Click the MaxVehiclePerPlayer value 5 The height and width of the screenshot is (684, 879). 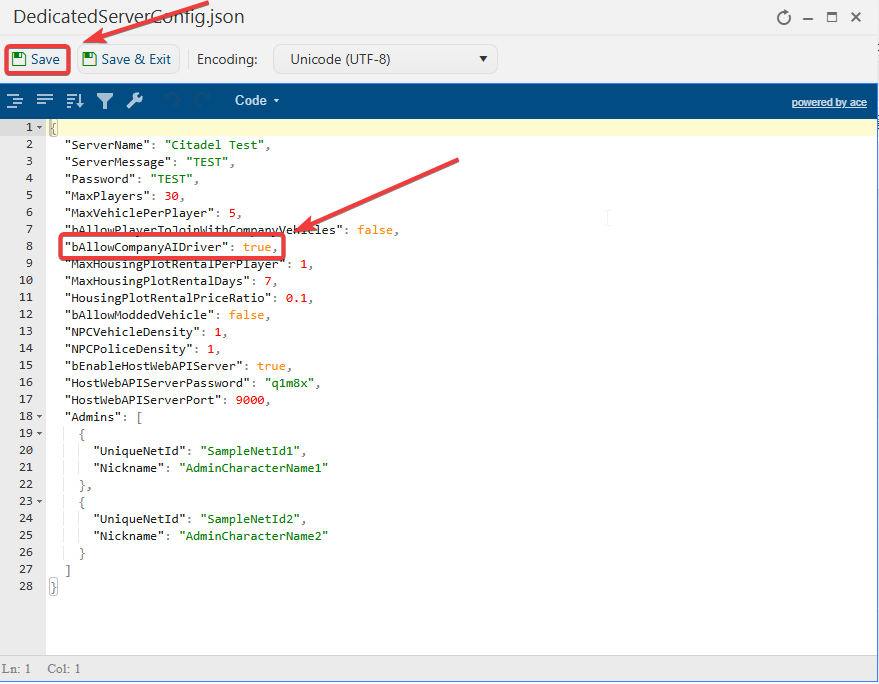click(232, 213)
